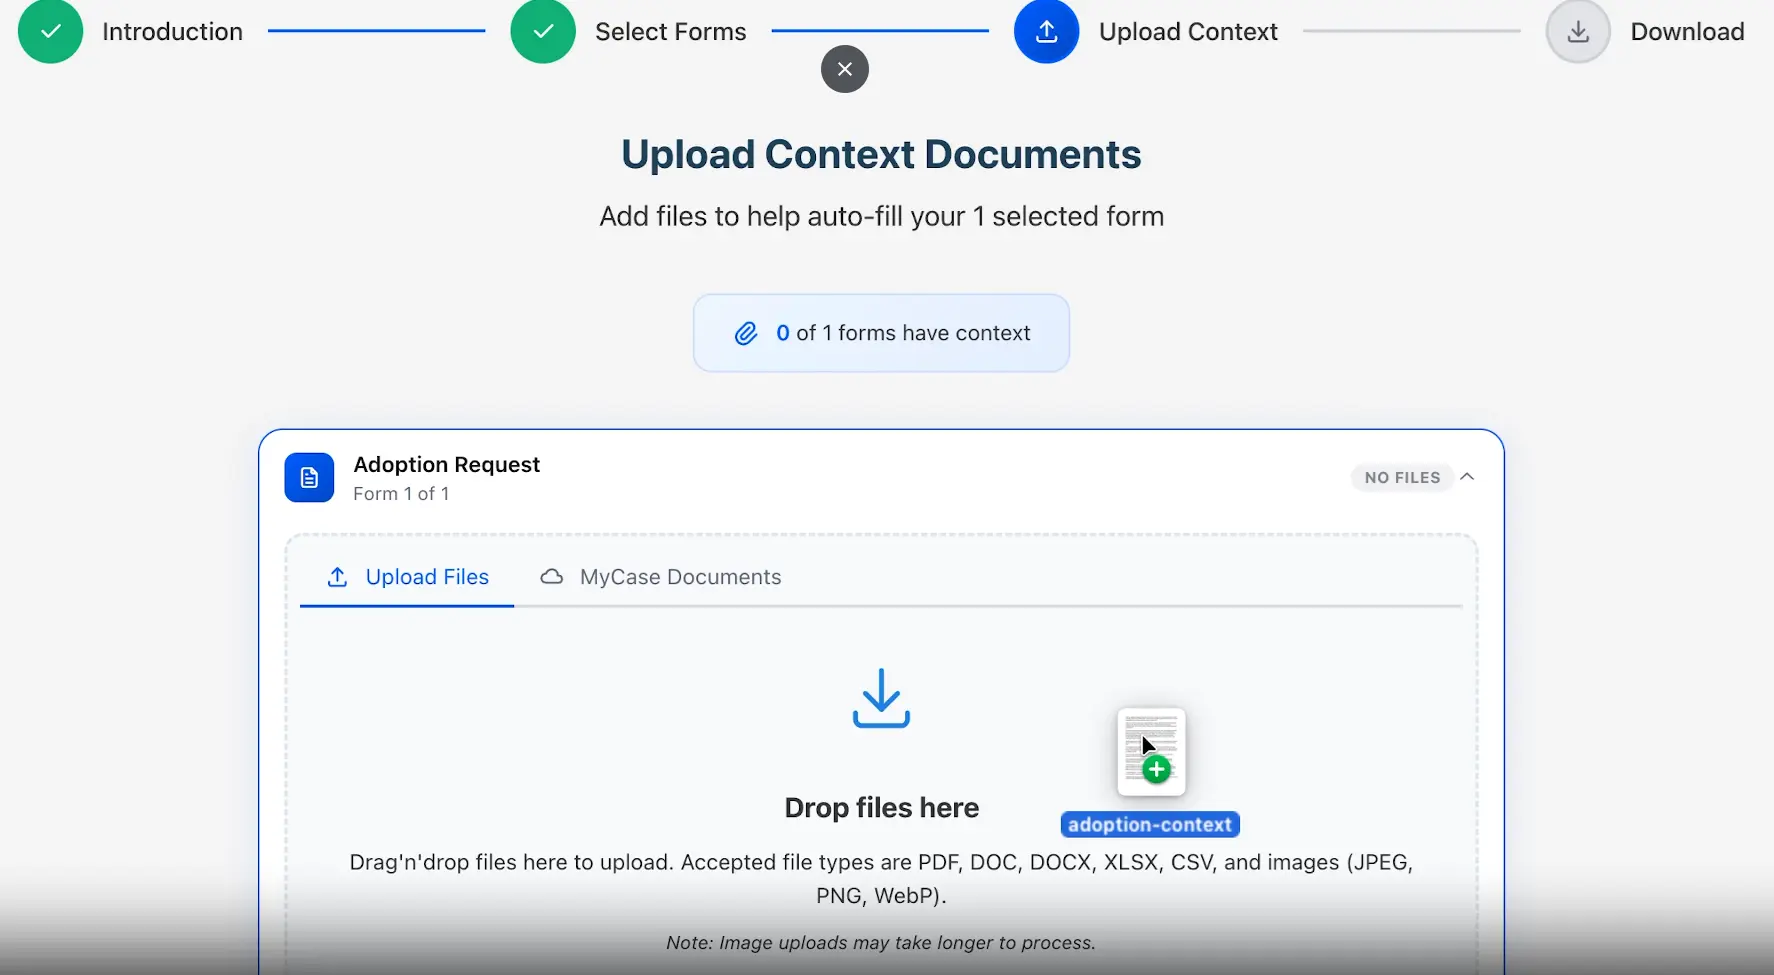Click the accepted file types description text

pos(881,878)
